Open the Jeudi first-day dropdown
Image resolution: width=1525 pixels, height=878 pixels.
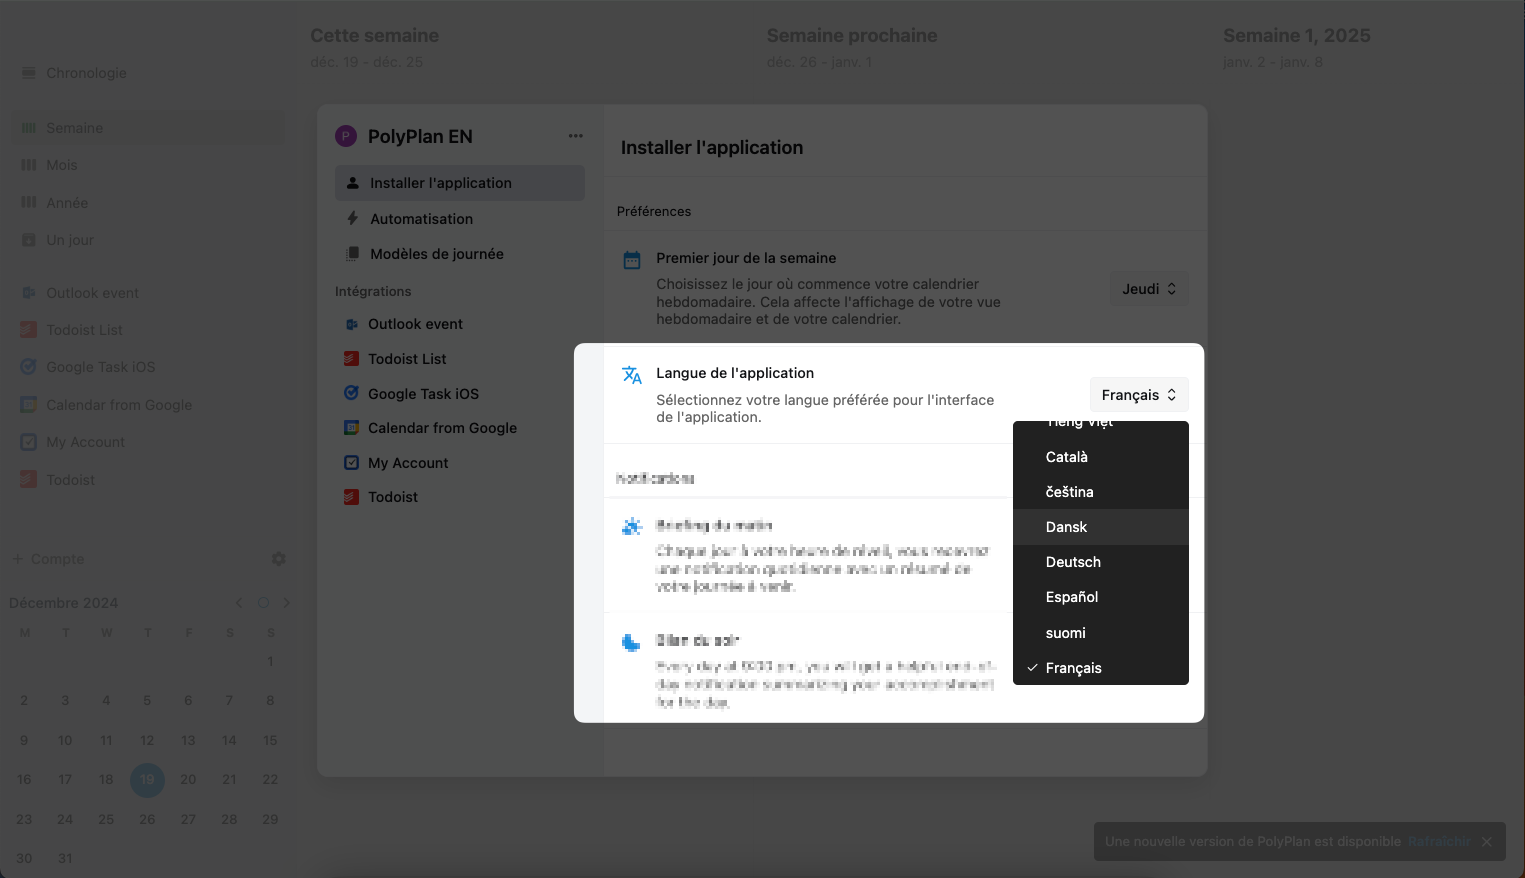[1148, 289]
